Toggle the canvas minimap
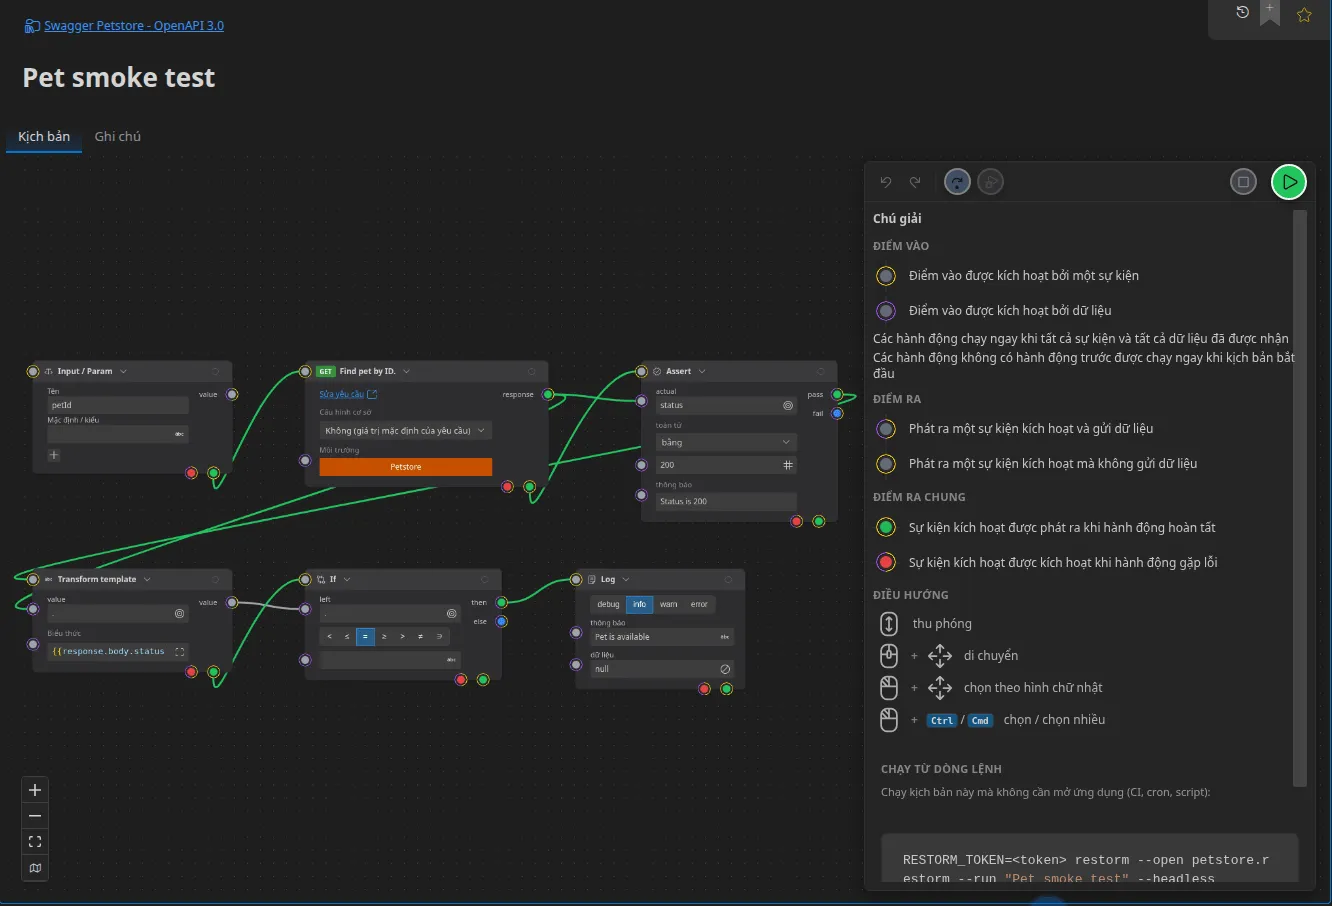The height and width of the screenshot is (906, 1332). coord(35,868)
